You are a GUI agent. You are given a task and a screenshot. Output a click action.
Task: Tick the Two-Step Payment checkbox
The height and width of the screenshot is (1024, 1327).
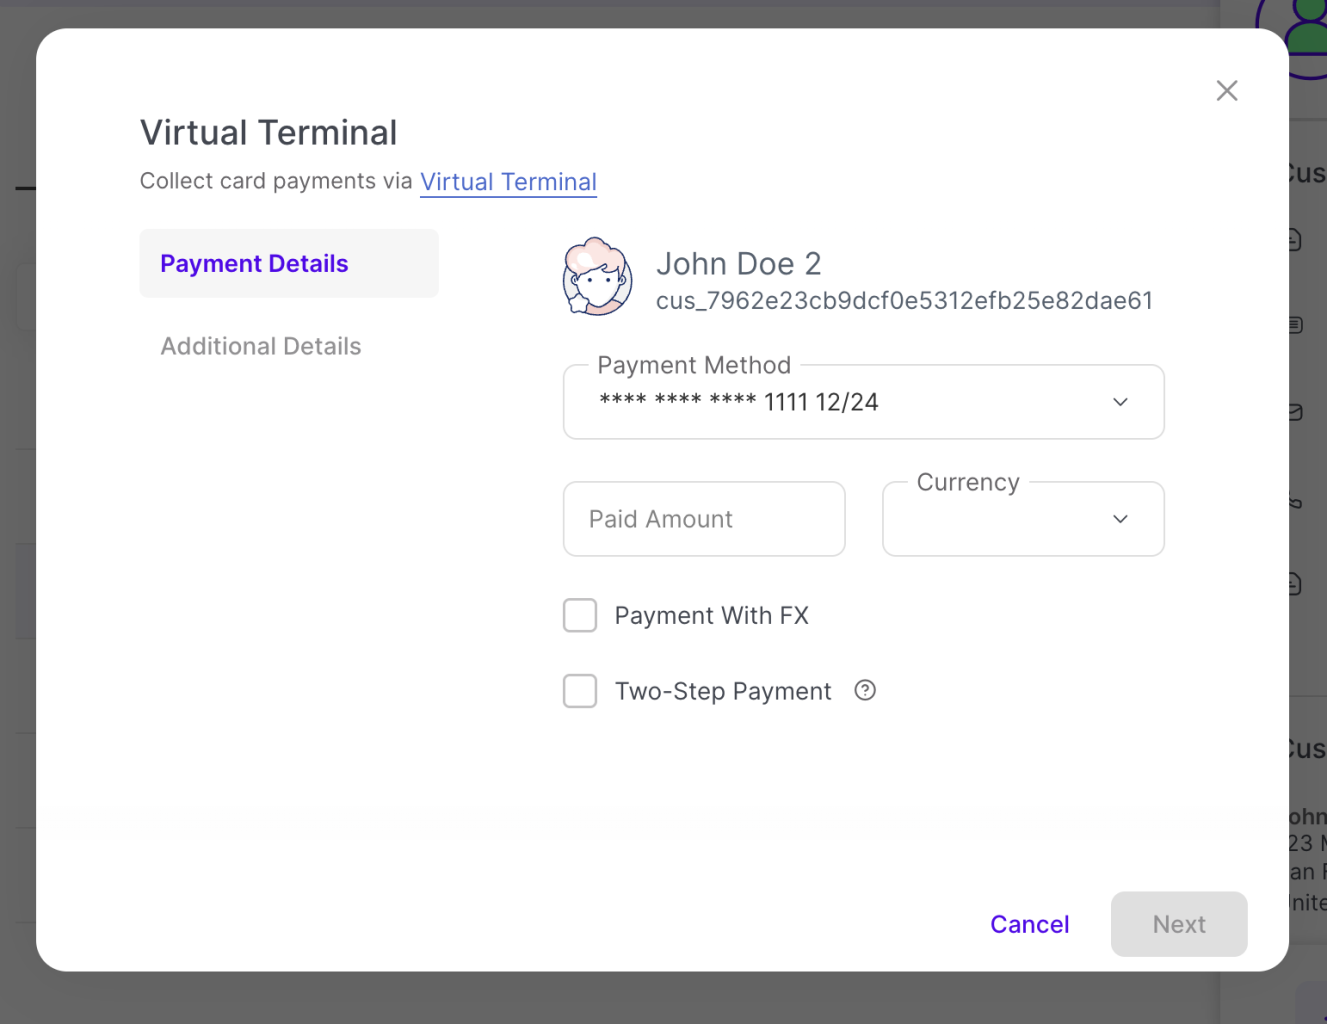pos(580,691)
